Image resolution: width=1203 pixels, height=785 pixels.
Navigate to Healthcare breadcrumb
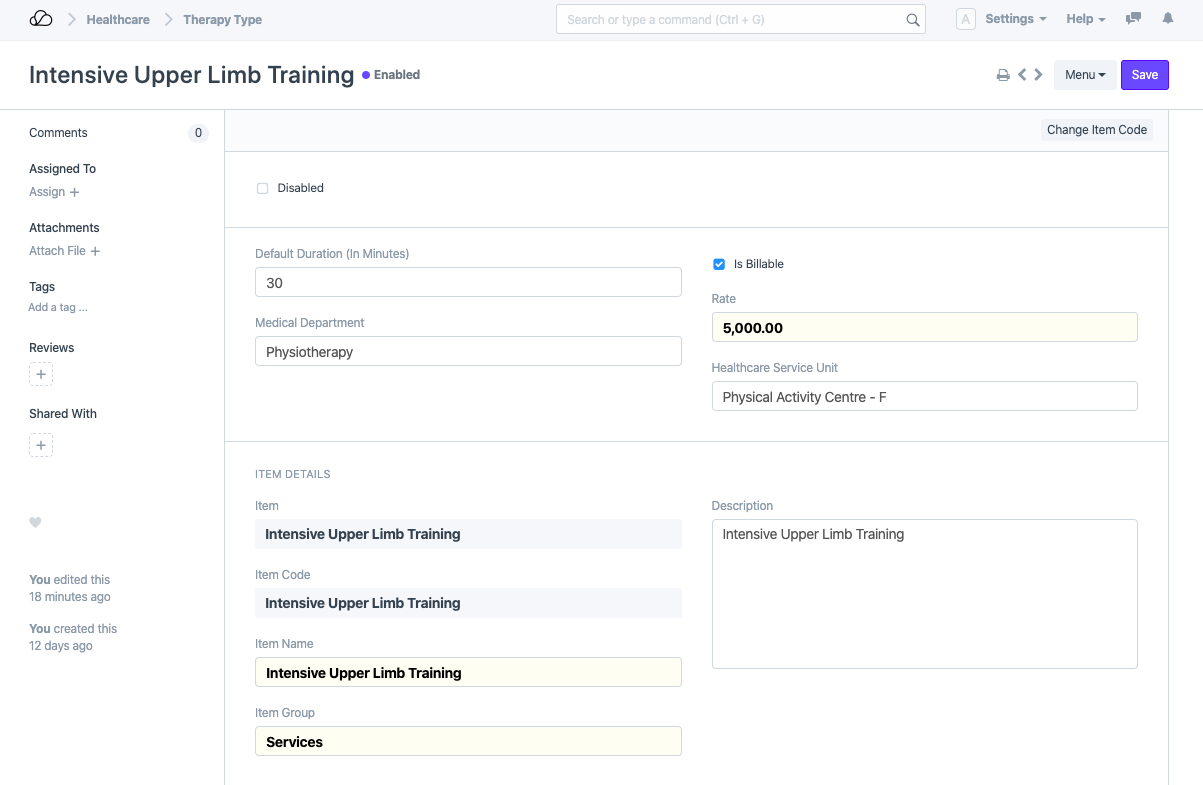pos(118,19)
